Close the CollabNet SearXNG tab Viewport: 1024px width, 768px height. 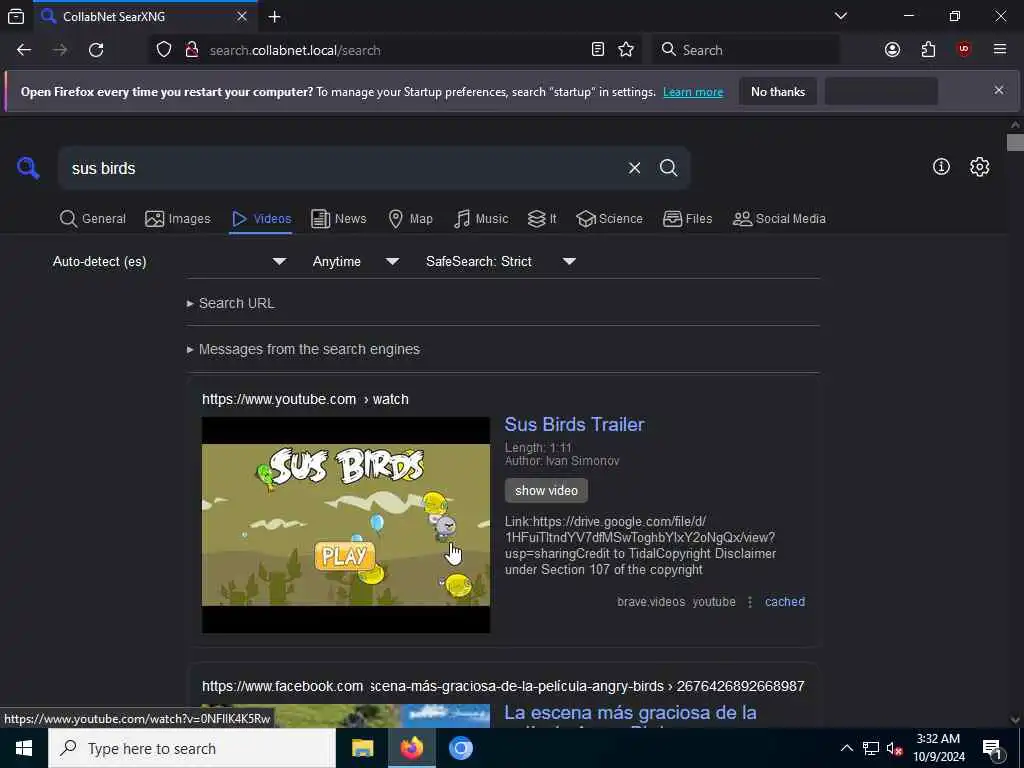click(x=242, y=16)
